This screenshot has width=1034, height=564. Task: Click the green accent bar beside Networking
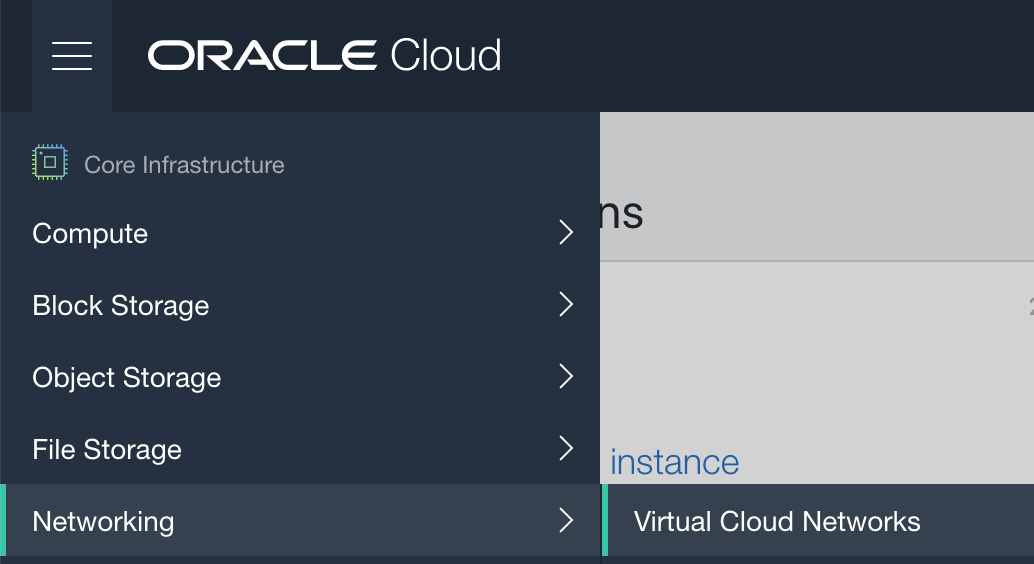3,520
